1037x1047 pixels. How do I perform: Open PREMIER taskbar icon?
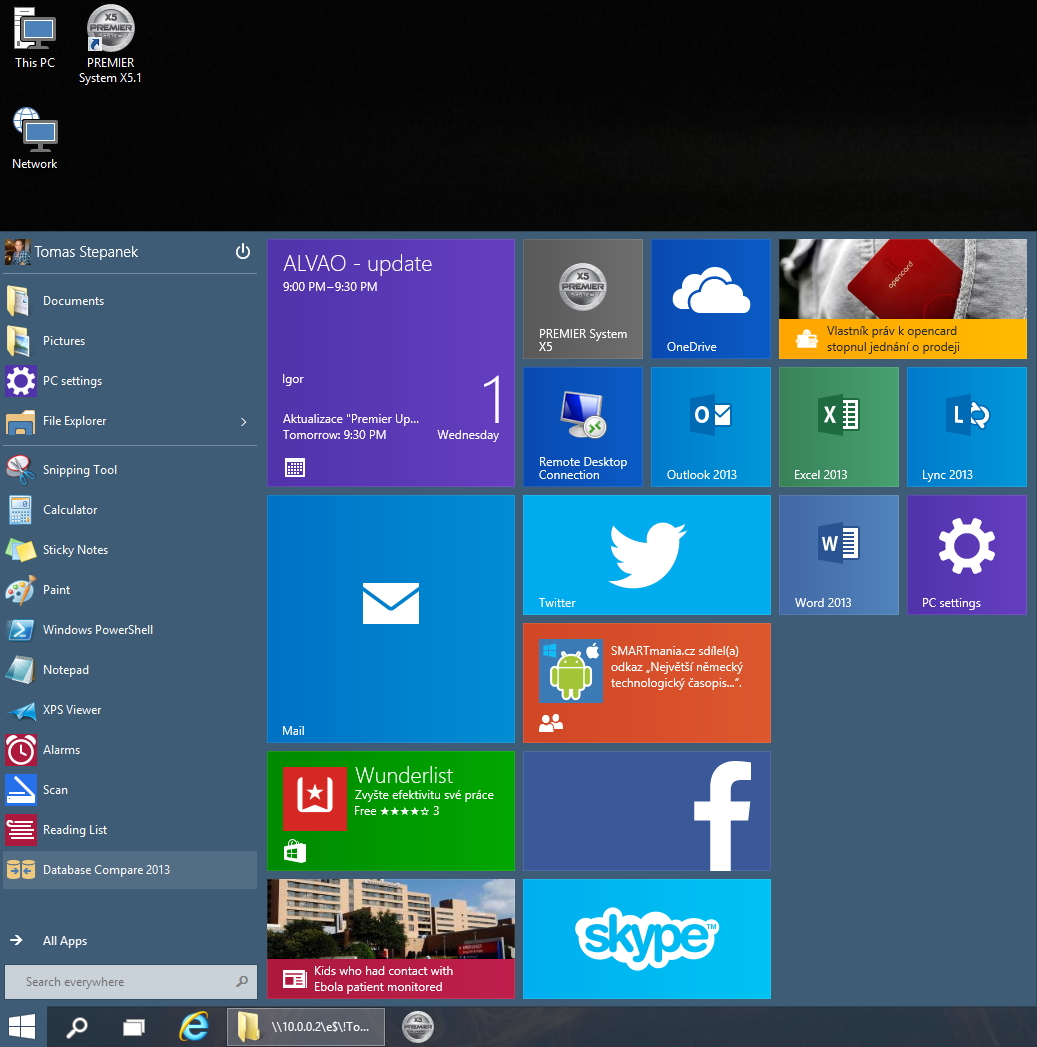pos(418,1027)
